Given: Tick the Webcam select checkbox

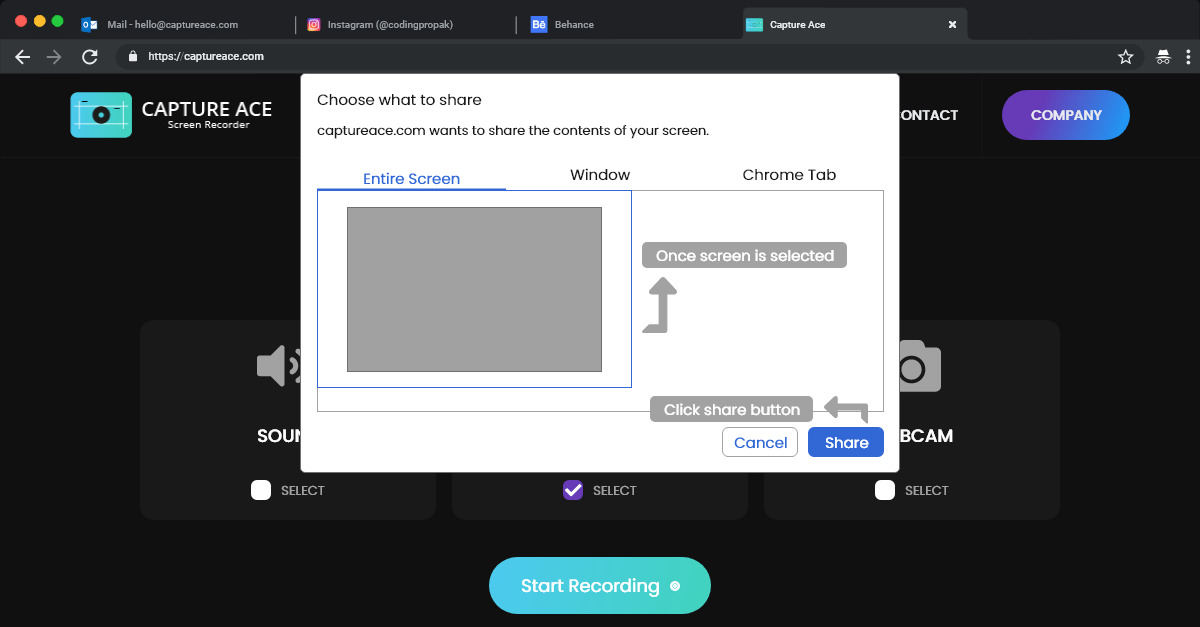Looking at the screenshot, I should point(885,490).
